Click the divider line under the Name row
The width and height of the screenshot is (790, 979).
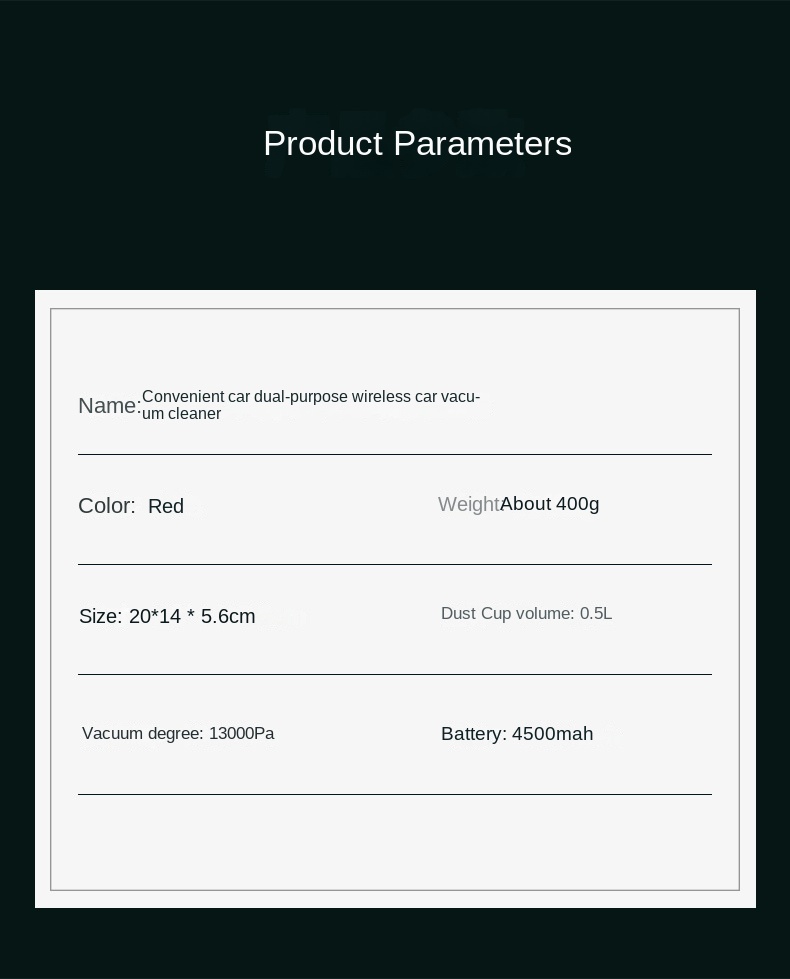click(x=395, y=455)
